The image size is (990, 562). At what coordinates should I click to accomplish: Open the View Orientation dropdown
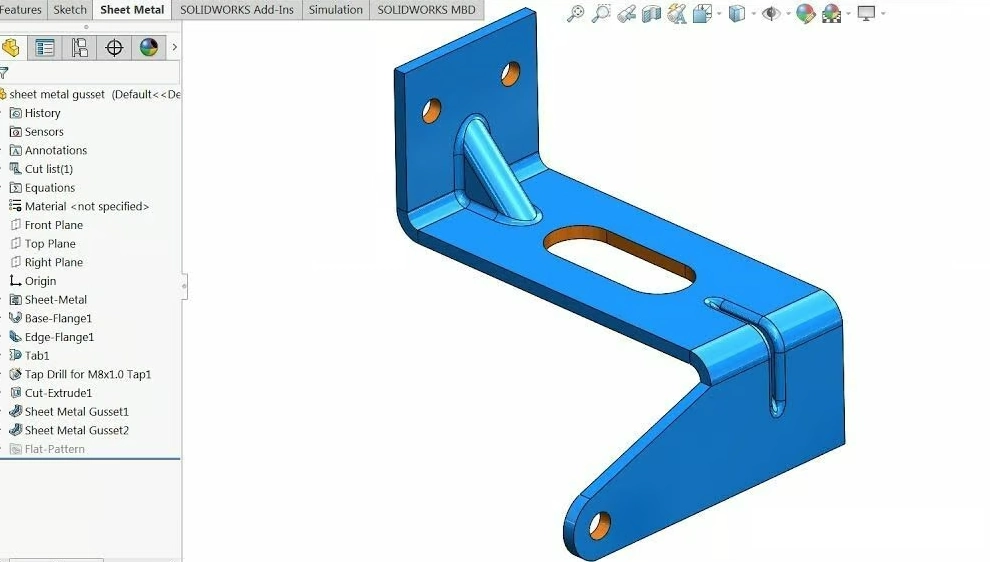click(704, 14)
